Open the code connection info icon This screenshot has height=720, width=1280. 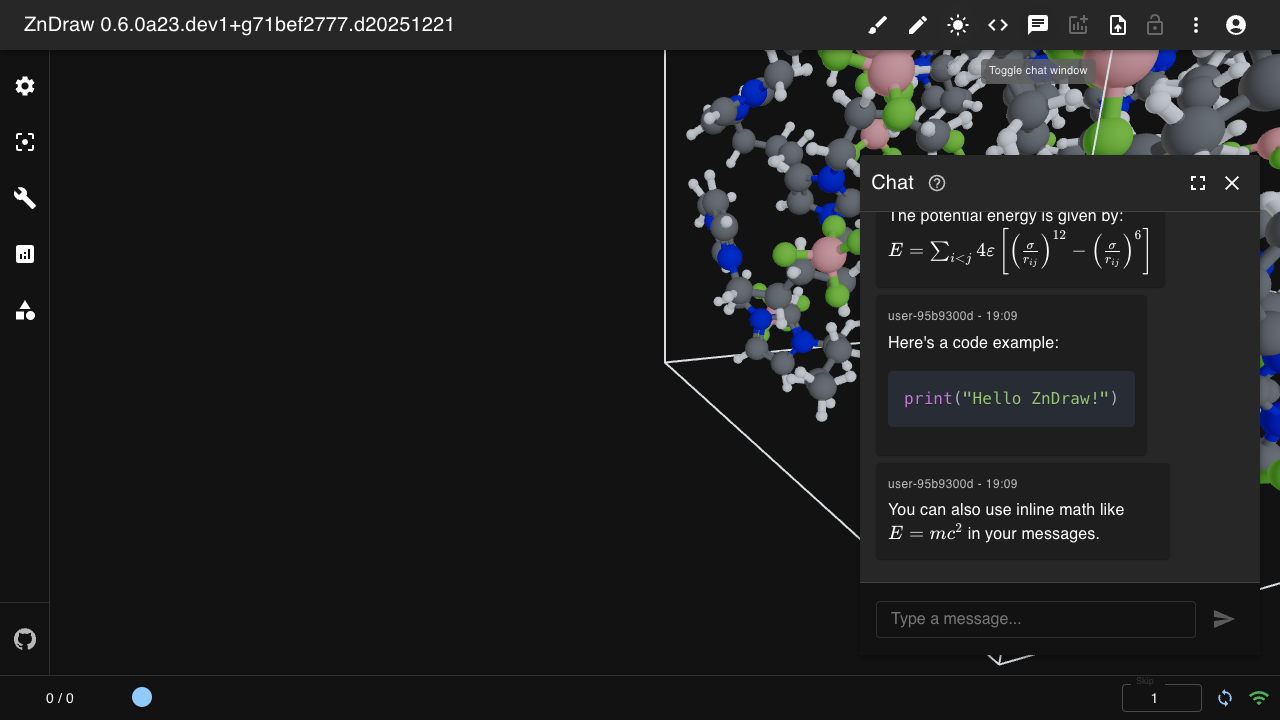(x=998, y=25)
